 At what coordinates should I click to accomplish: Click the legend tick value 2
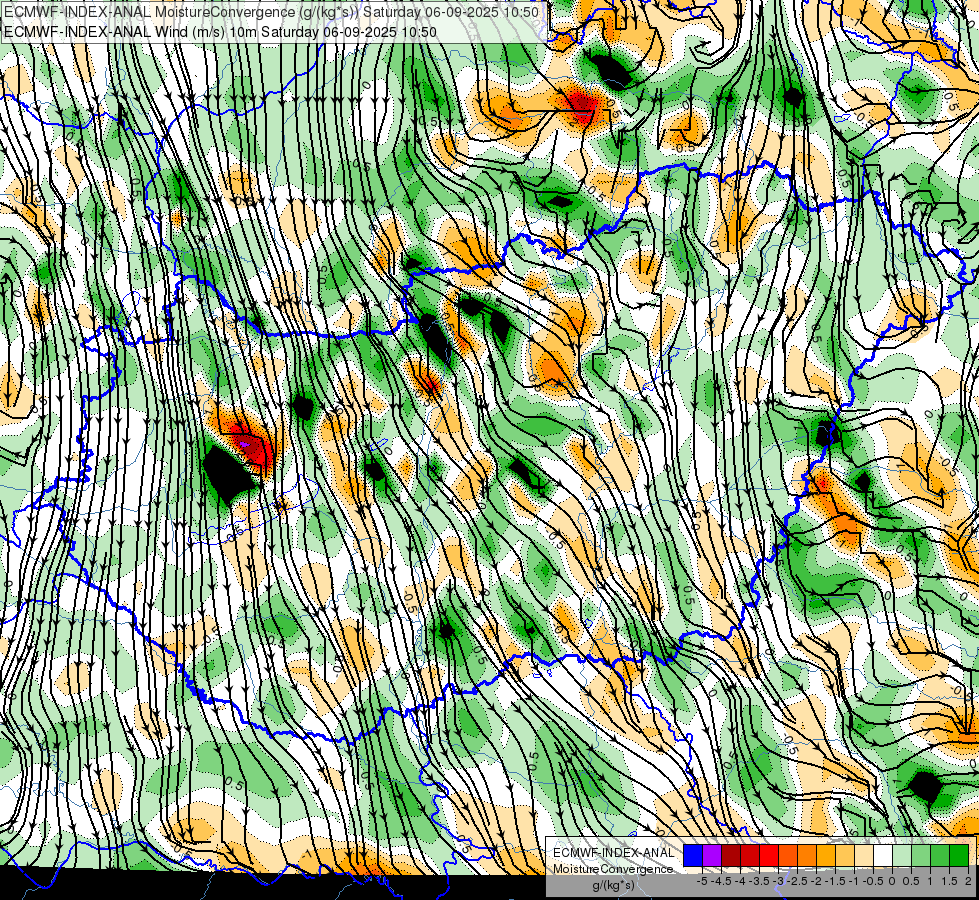tap(968, 881)
